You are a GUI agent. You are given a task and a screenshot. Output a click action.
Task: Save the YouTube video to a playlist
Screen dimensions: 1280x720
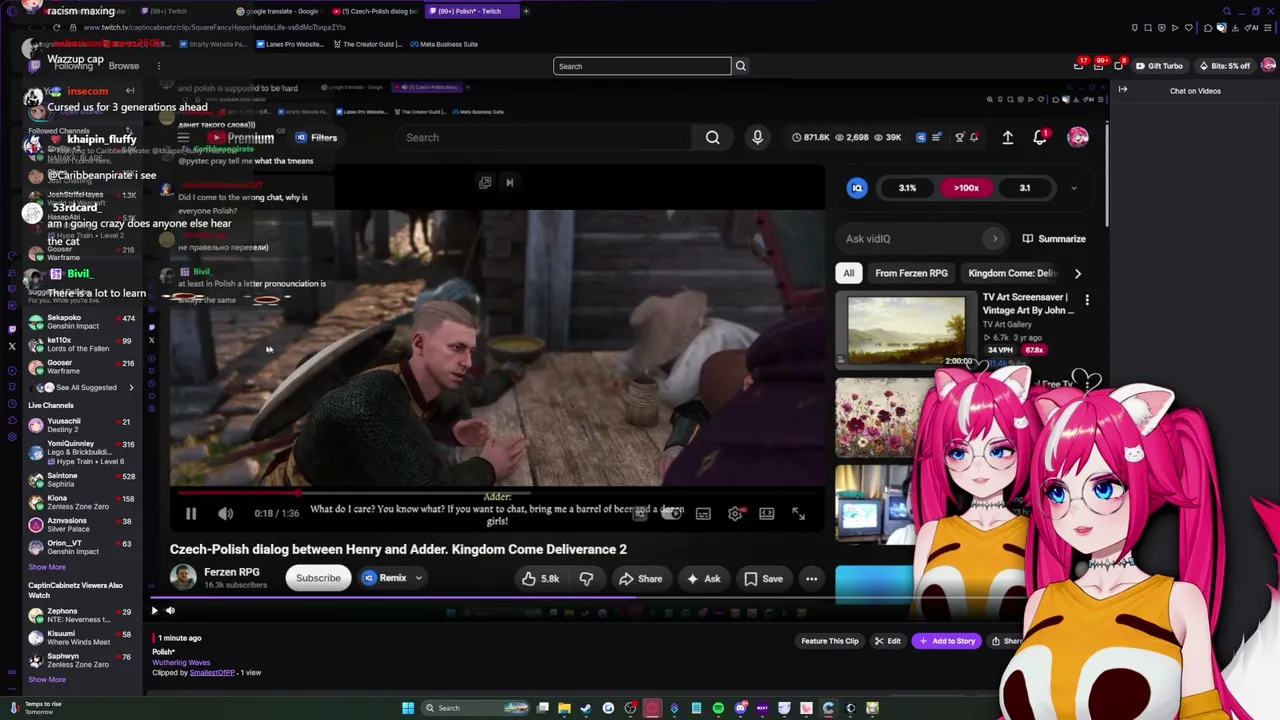click(763, 579)
